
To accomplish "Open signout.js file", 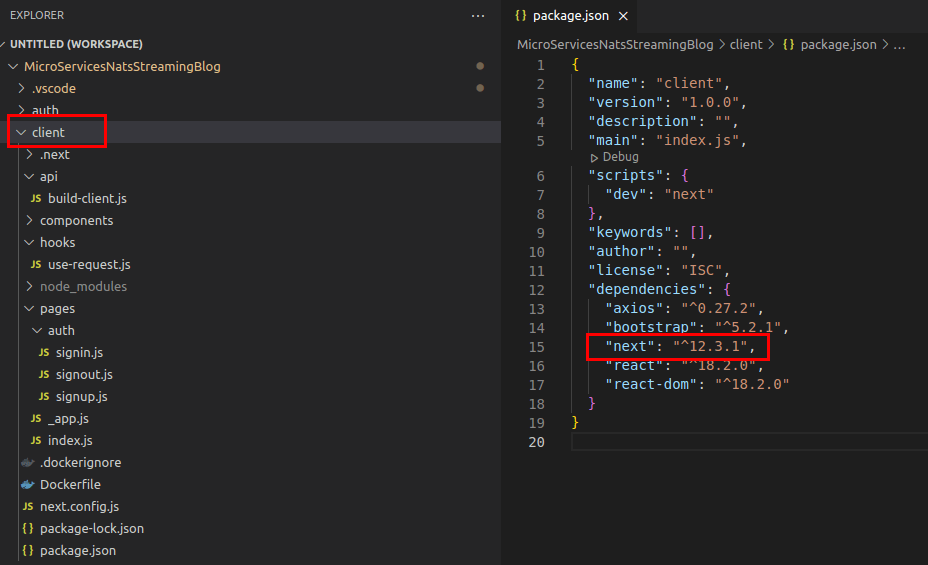I will click(x=84, y=374).
